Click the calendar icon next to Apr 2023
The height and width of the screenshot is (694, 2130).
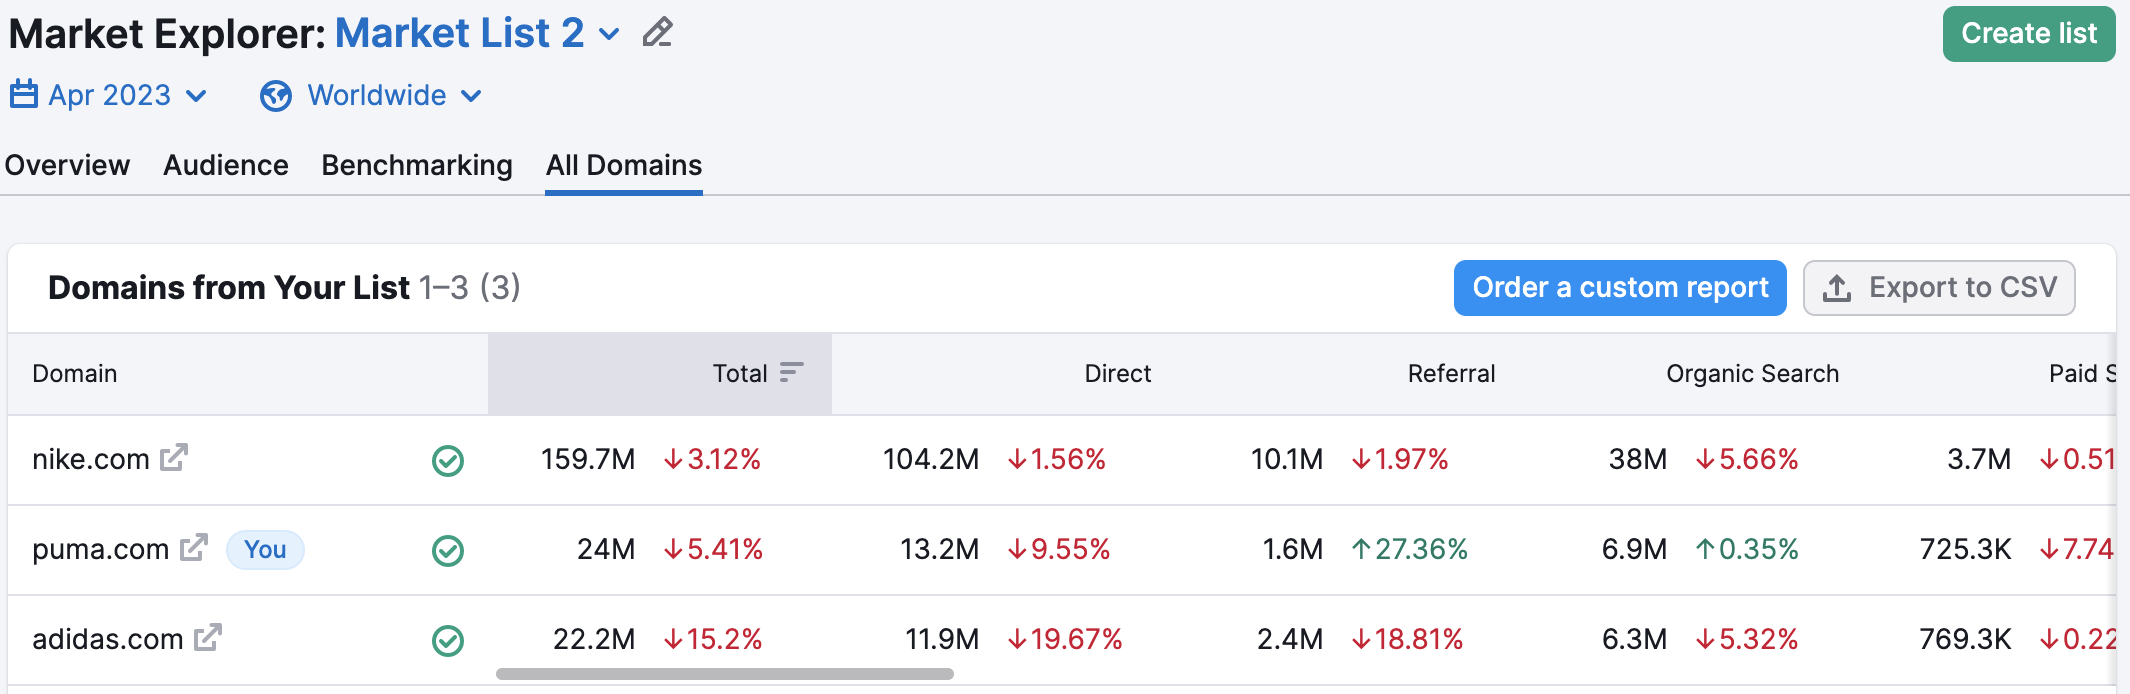tap(24, 95)
